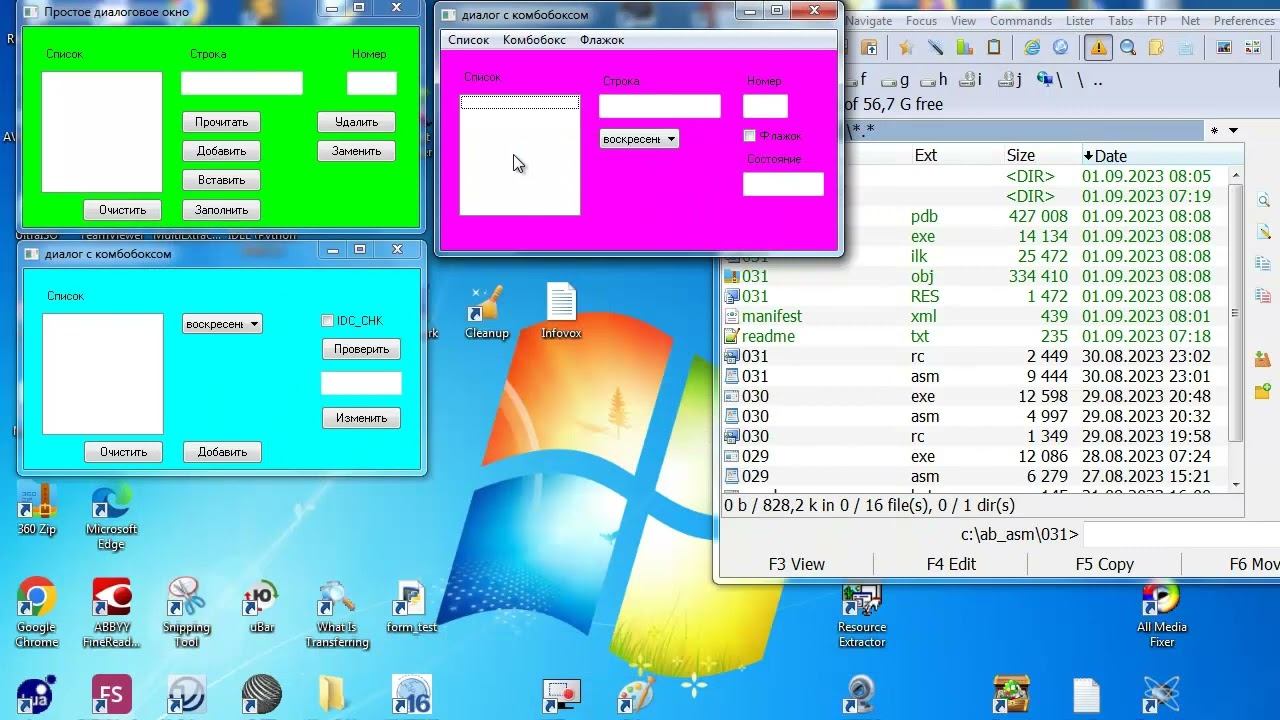Image resolution: width=1280 pixels, height=720 pixels.
Task: Click the Проверить button in cyan dialog
Action: 362,349
